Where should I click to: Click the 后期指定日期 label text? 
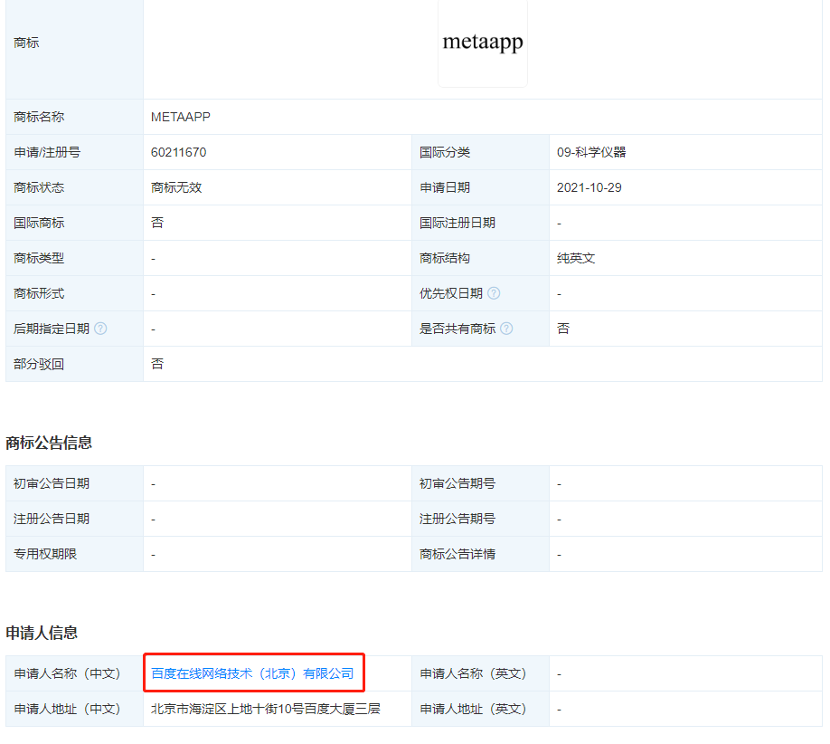tap(51, 329)
